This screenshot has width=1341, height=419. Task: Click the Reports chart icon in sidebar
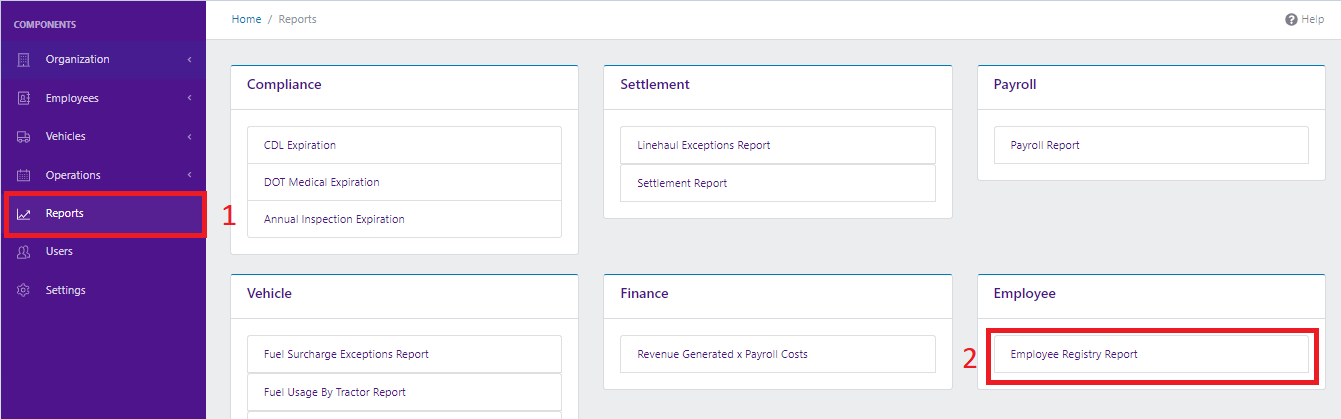(24, 214)
